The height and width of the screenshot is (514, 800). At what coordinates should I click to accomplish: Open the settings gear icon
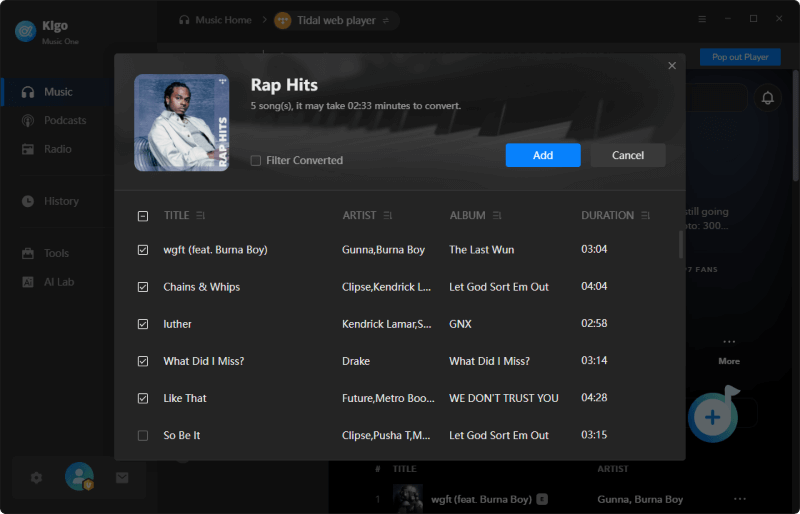(37, 478)
